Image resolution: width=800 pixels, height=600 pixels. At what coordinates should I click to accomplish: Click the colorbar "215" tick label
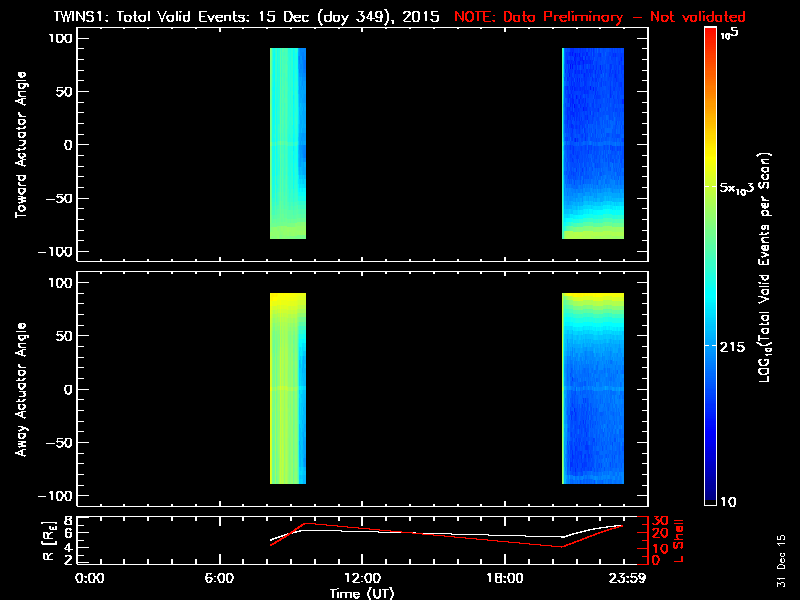pos(732,347)
